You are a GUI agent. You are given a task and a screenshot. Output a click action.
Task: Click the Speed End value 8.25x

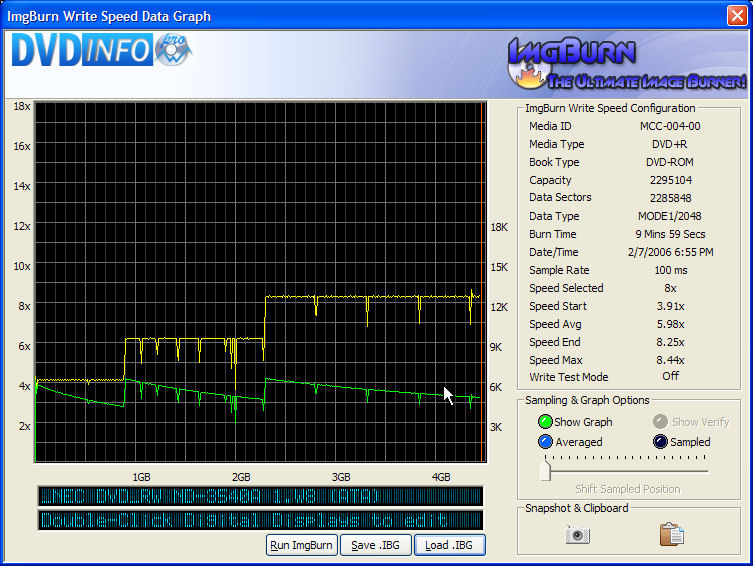[670, 342]
